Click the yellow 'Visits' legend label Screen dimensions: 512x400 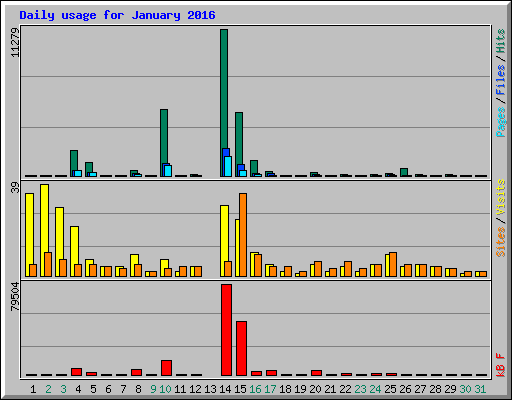pos(501,198)
